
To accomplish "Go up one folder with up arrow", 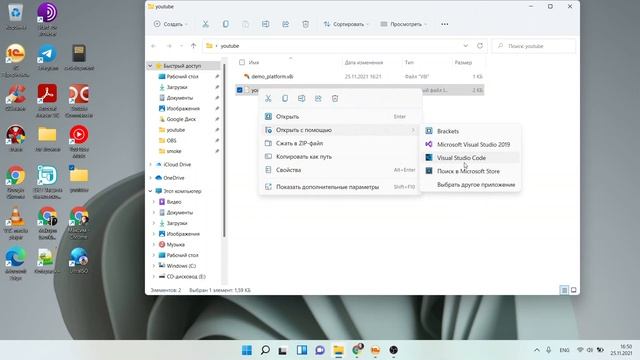I will tap(193, 46).
